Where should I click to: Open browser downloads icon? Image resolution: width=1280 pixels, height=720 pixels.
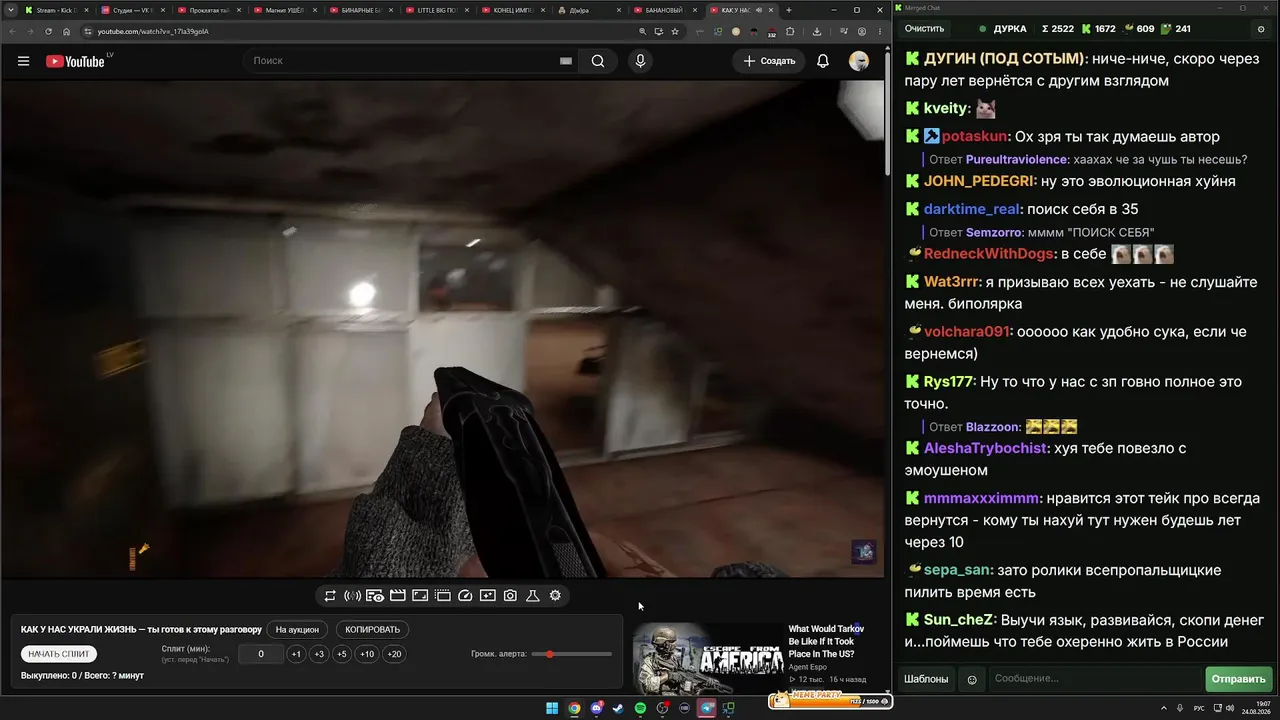point(817,31)
